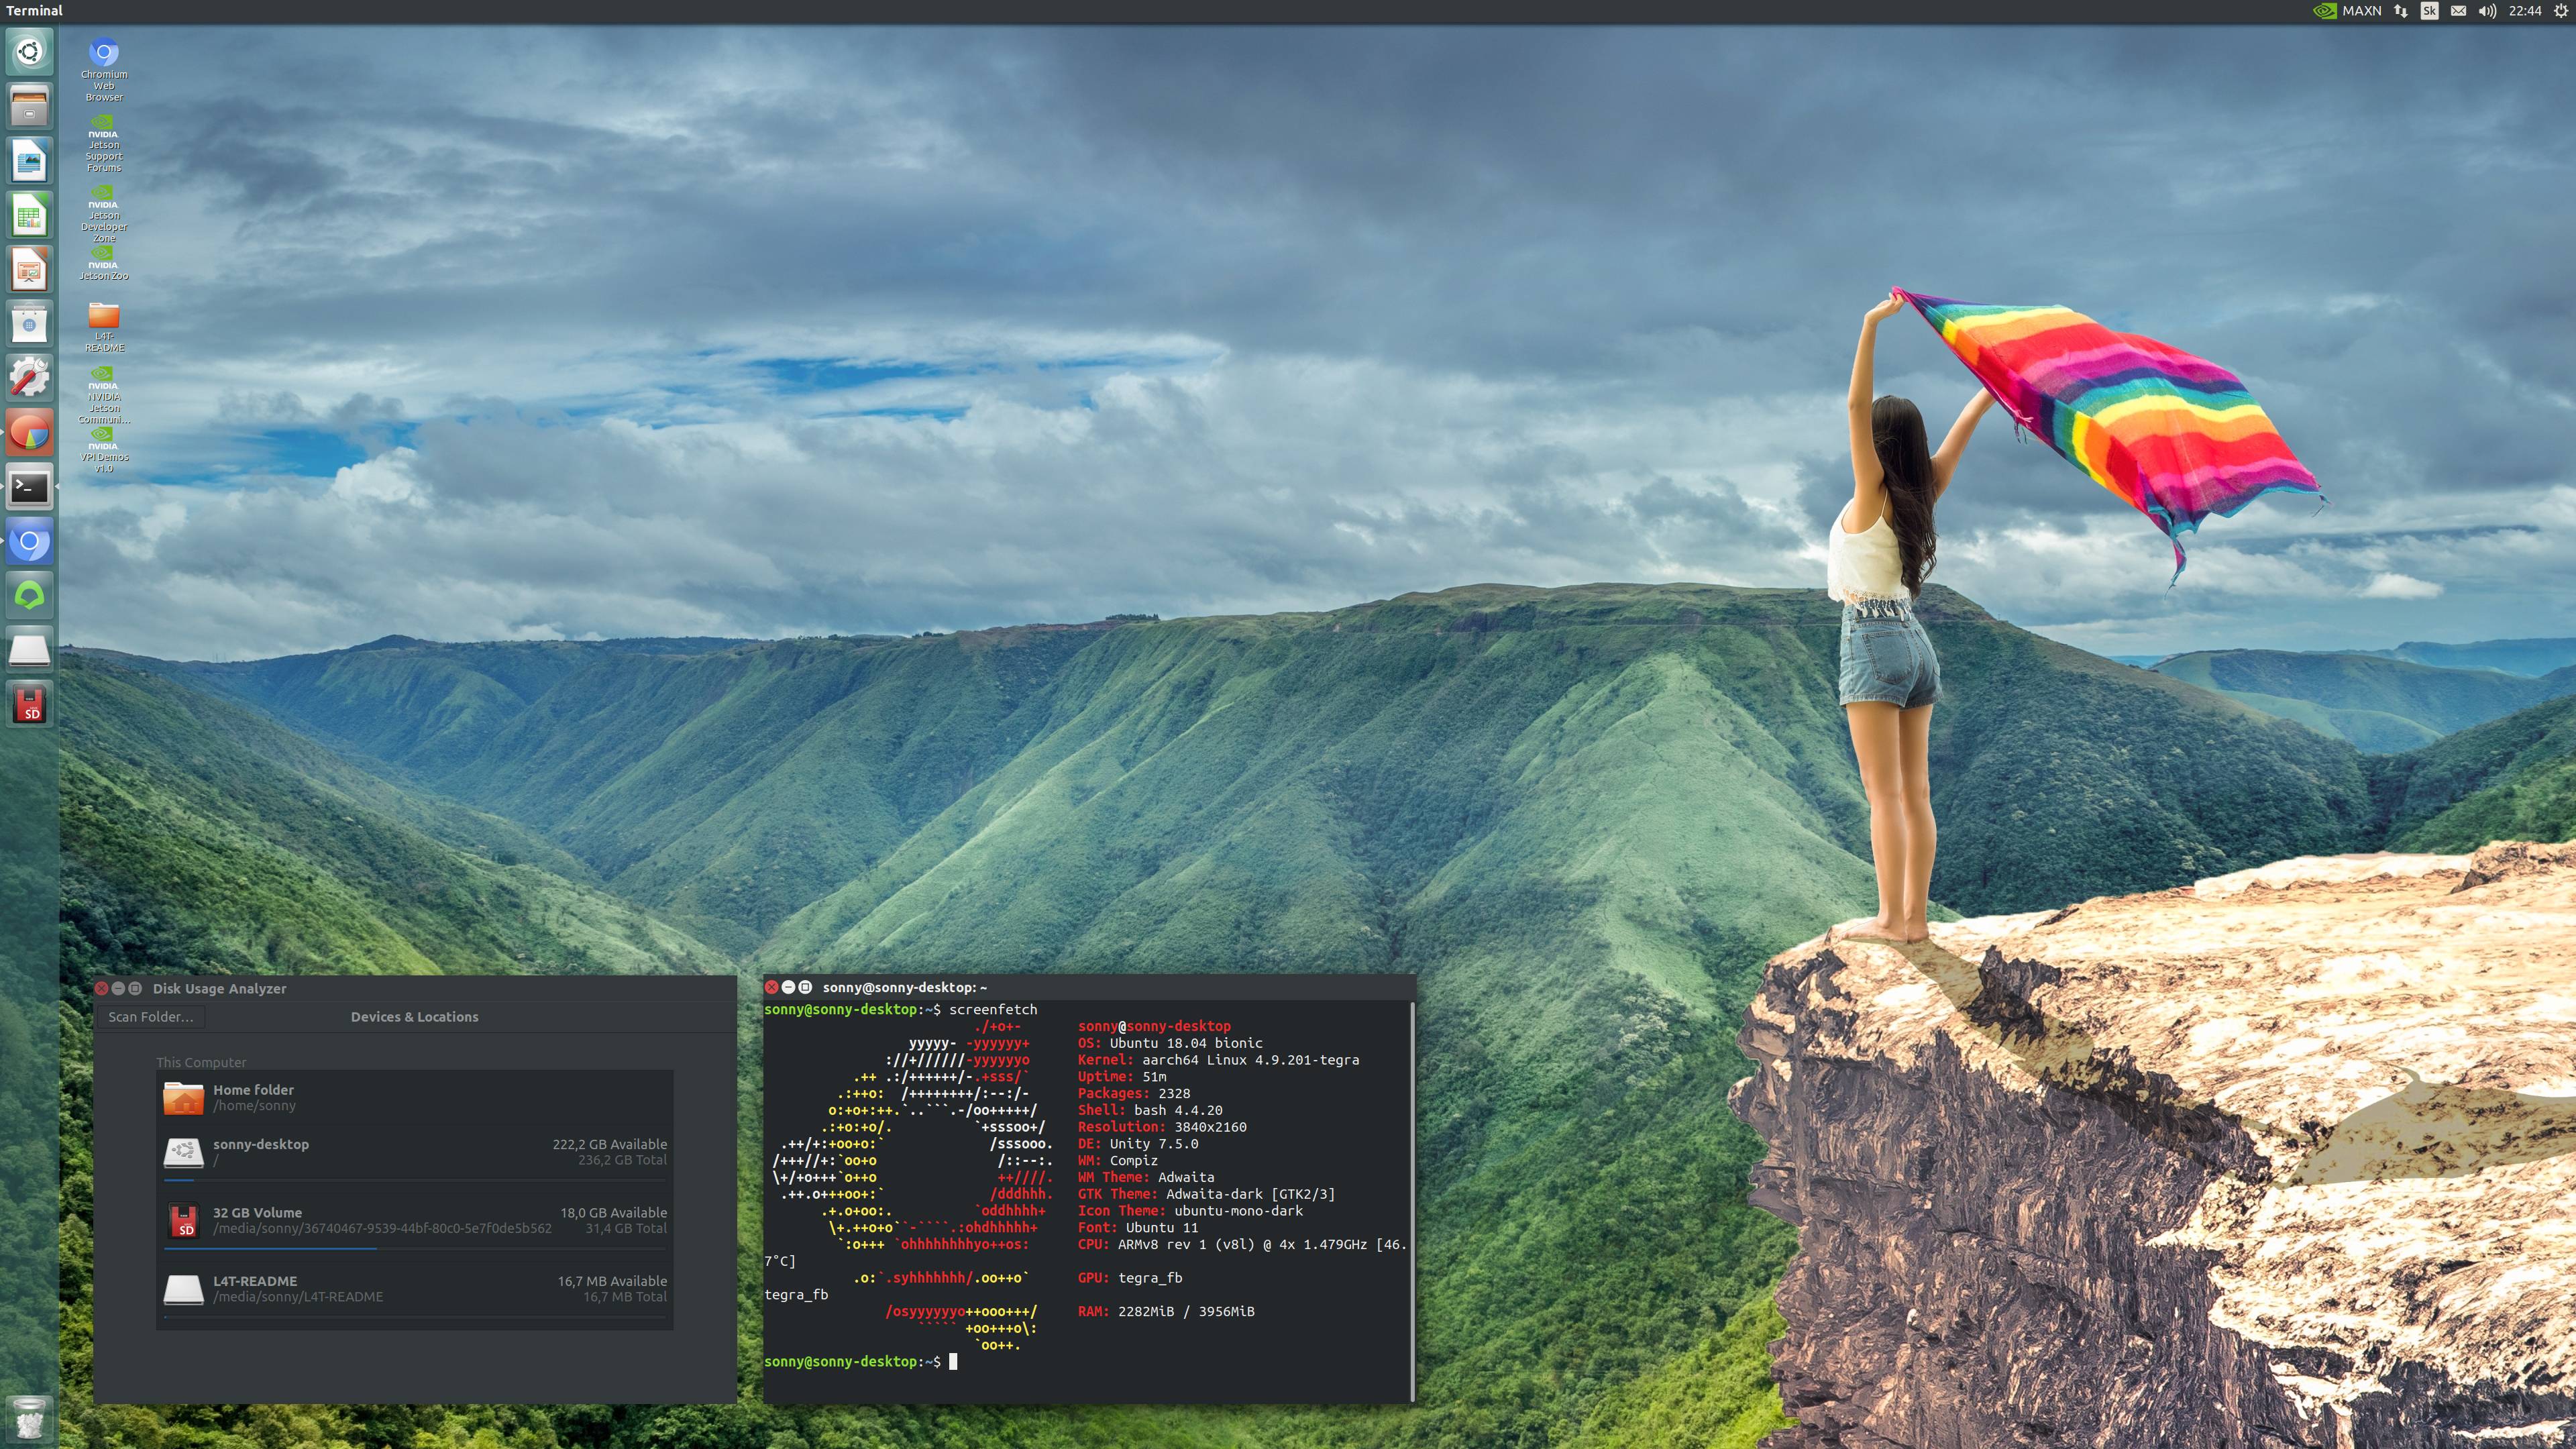Select the Terminal icon in the launcher
The height and width of the screenshot is (1449, 2576).
(29, 487)
